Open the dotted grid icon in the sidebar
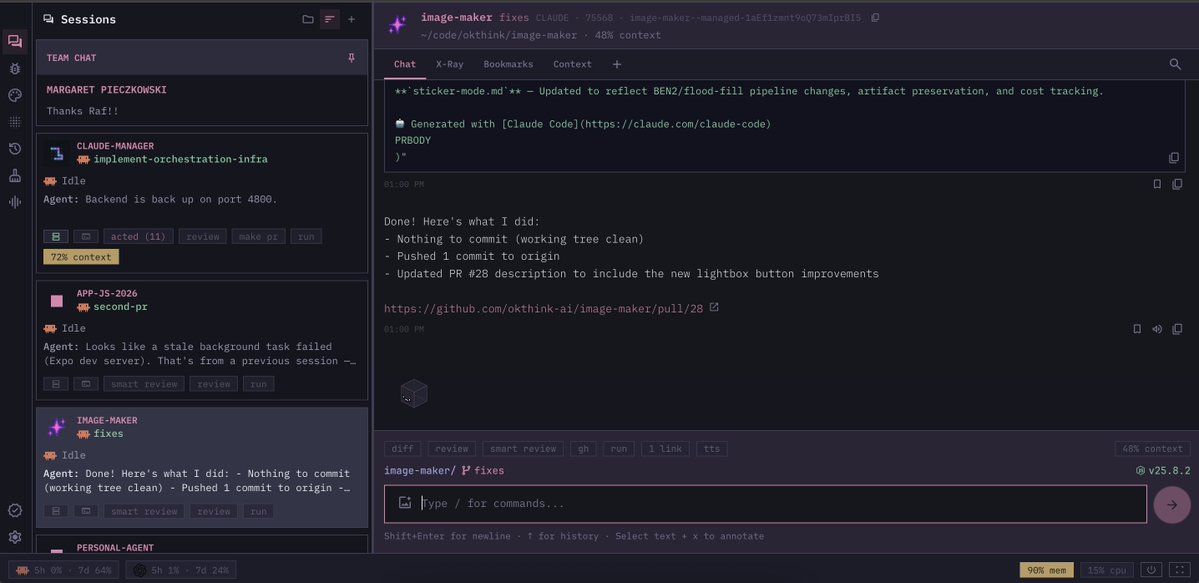1199x583 pixels. pyautogui.click(x=15, y=122)
